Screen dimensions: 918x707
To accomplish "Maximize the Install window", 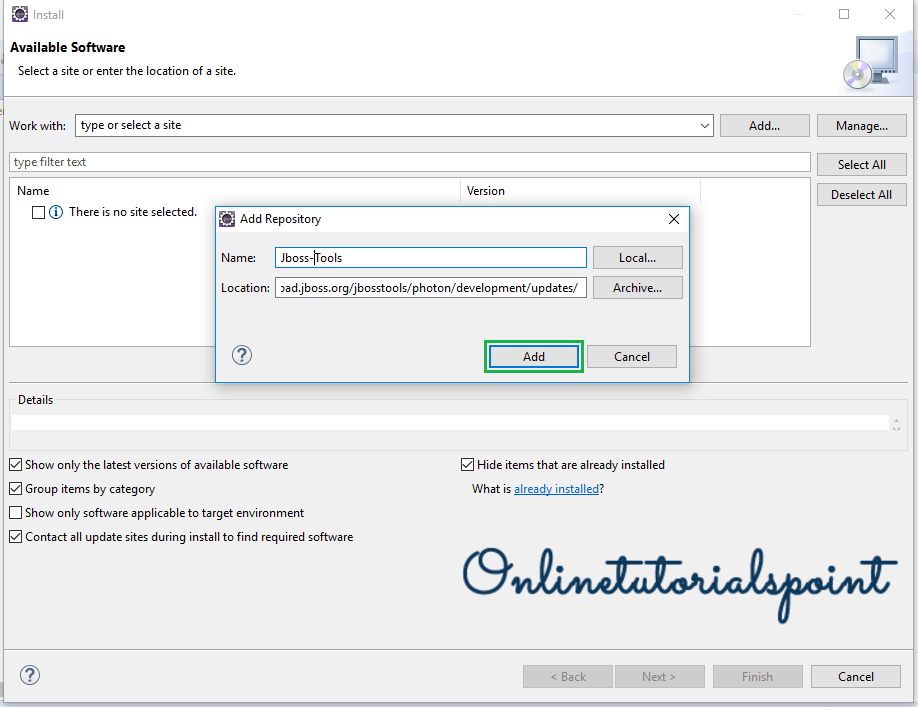I will click(844, 14).
